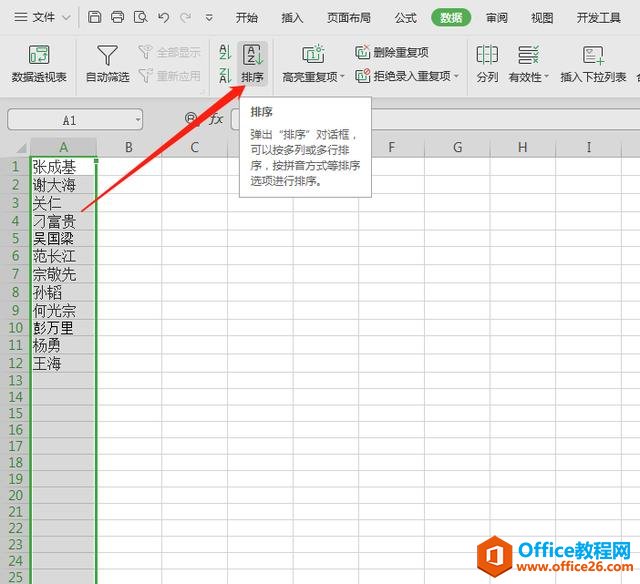Select cell containing 谢大海
The width and height of the screenshot is (640, 584).
coord(64,185)
